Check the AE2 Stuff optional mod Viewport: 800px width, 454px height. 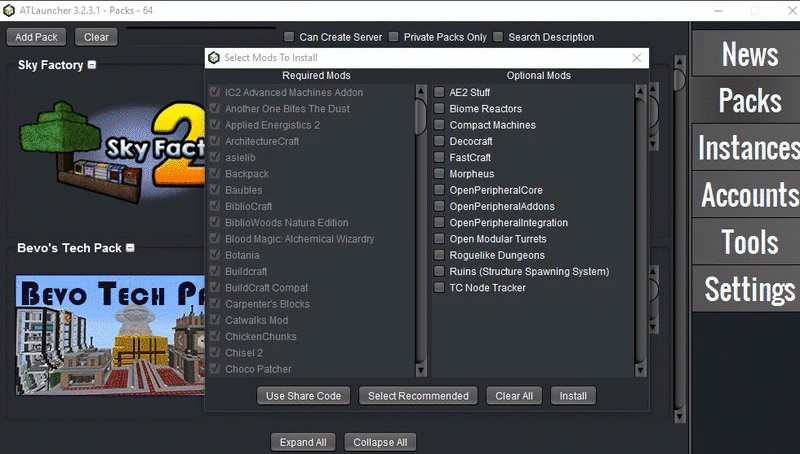click(439, 92)
